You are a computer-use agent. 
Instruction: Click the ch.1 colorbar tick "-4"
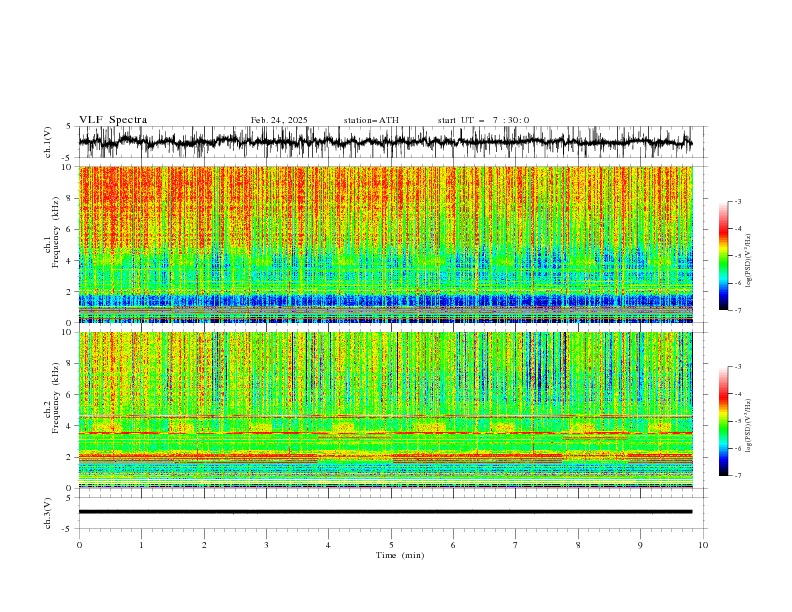[x=738, y=229]
